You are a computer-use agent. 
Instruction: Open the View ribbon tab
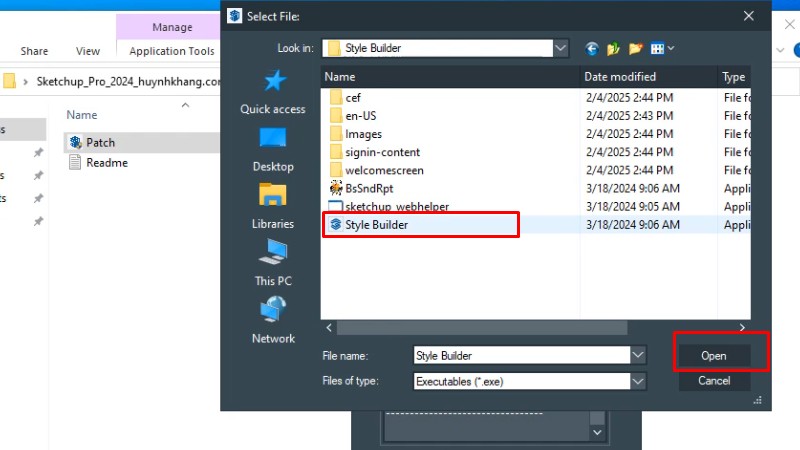[x=88, y=51]
